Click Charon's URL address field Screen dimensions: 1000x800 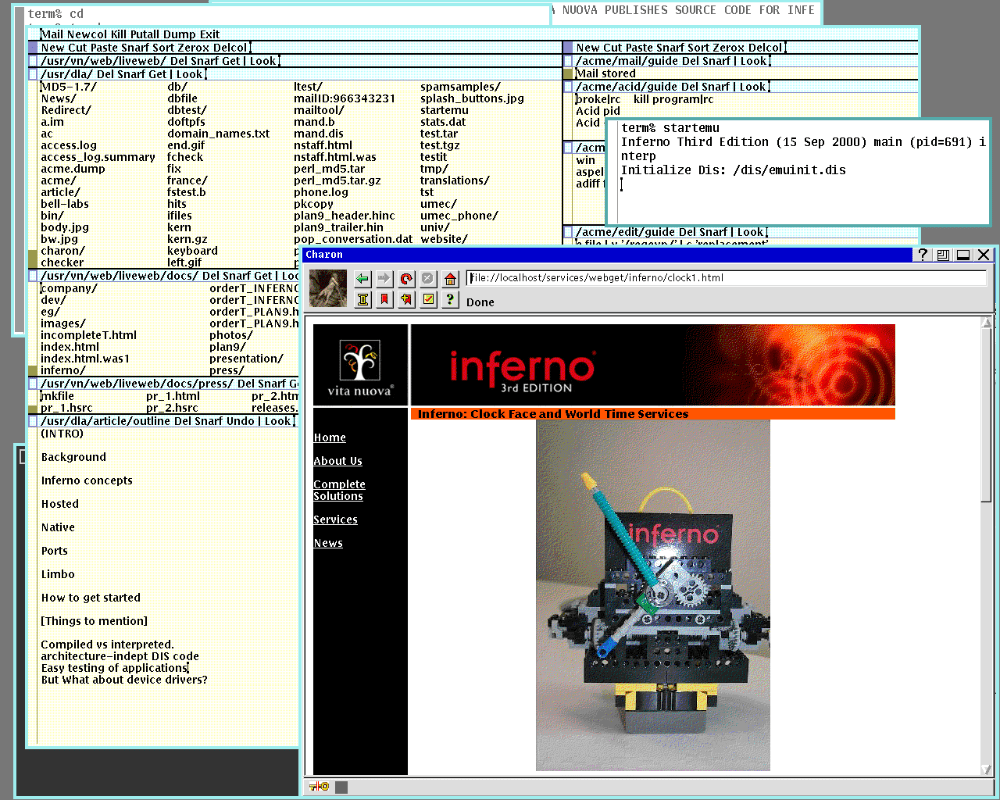pyautogui.click(x=726, y=278)
